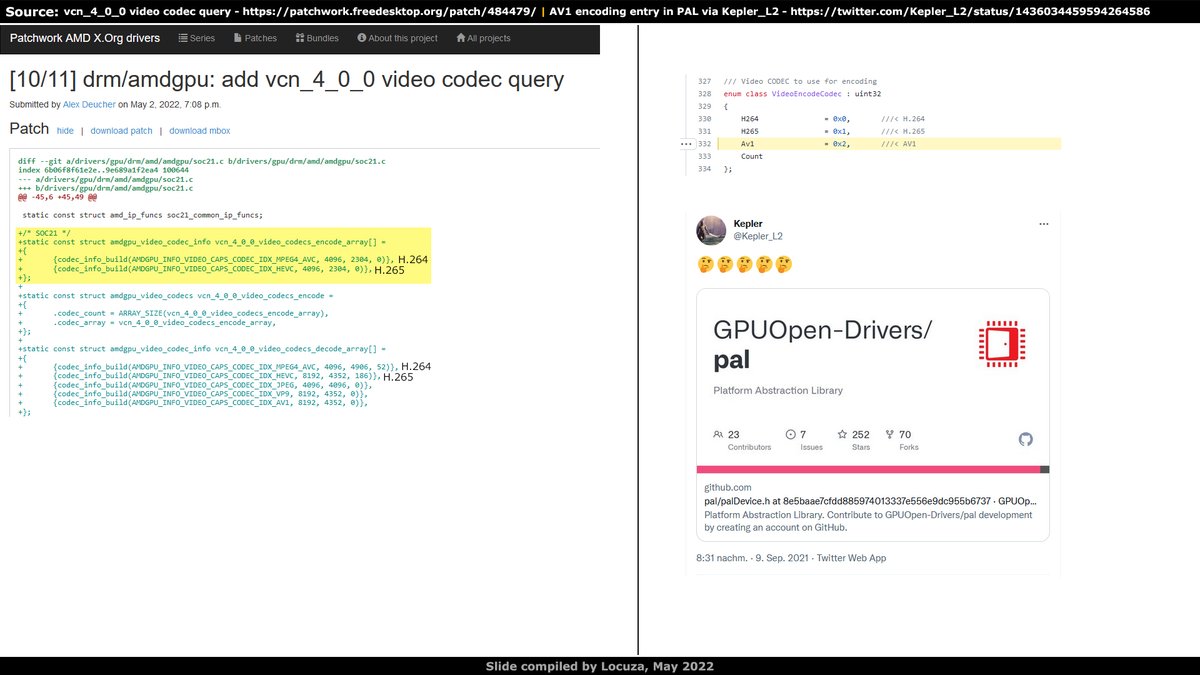Click the hide link next to Patch
The image size is (1200, 675).
click(x=65, y=131)
